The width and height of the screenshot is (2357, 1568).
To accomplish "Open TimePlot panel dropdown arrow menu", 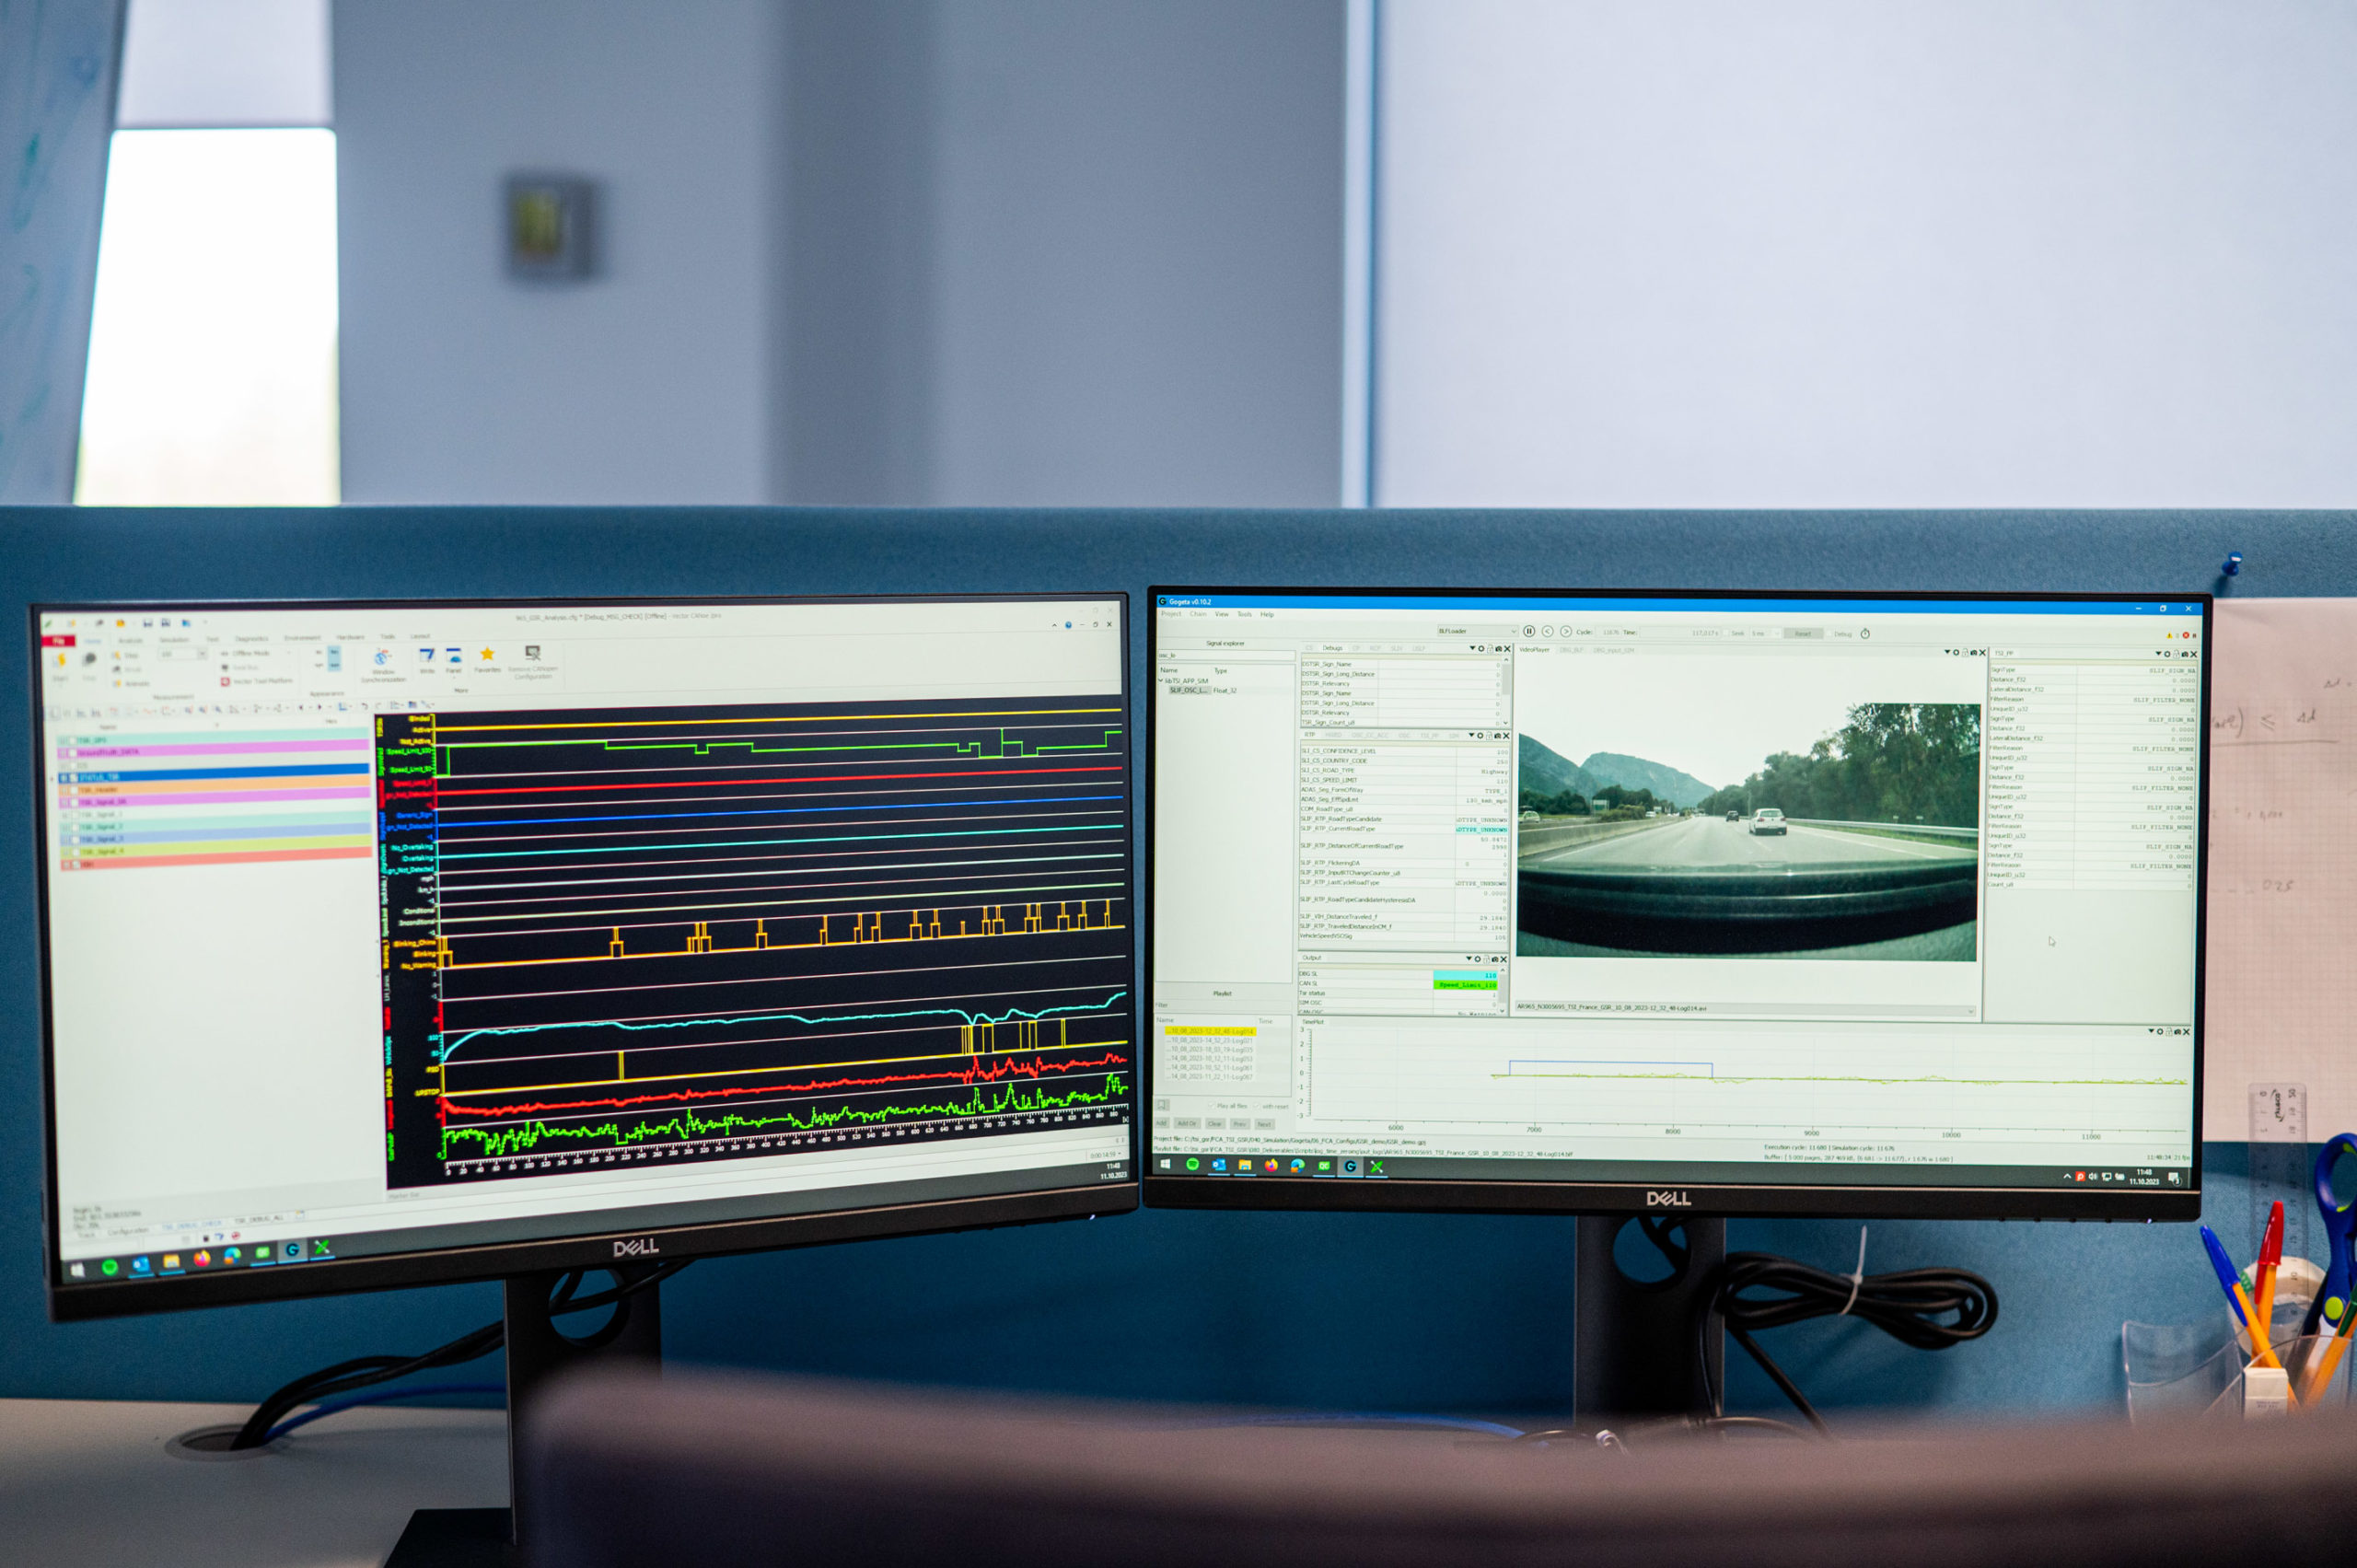I will click(x=2151, y=1031).
